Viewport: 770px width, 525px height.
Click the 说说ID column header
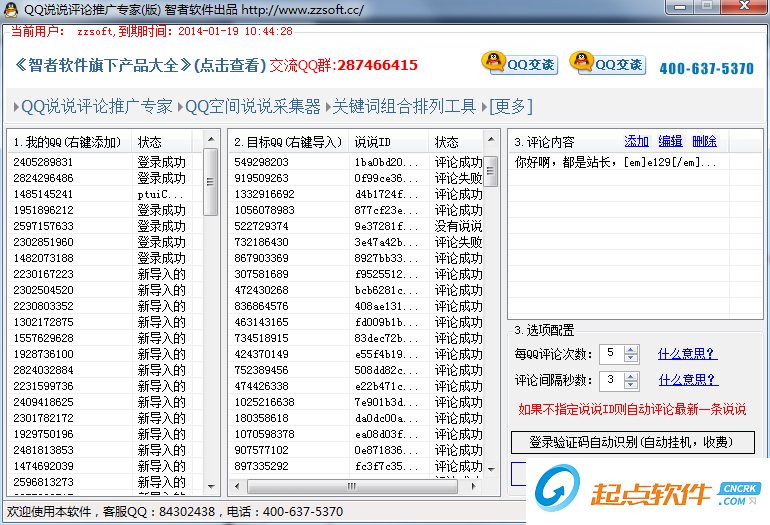[x=388, y=142]
